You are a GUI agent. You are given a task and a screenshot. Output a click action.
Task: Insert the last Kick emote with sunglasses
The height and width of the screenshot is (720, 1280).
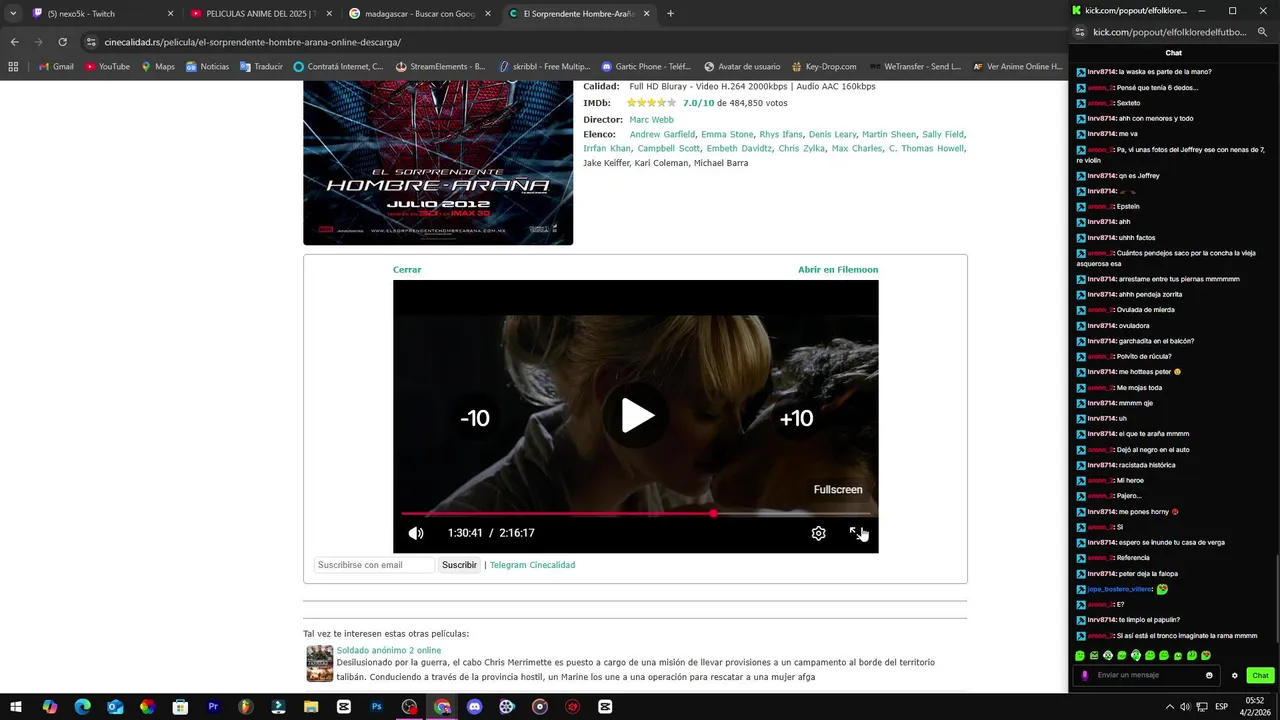click(x=1206, y=656)
